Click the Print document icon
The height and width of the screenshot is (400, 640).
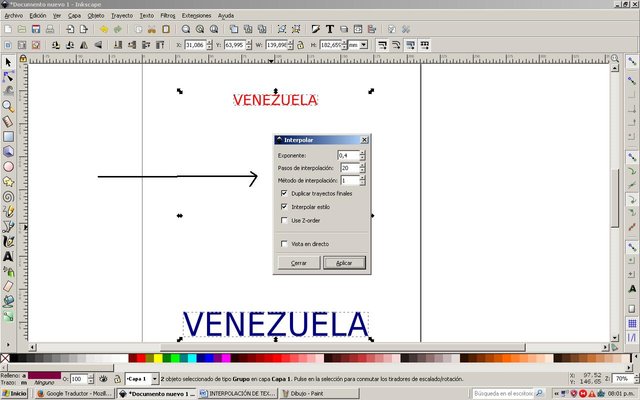[50, 29]
